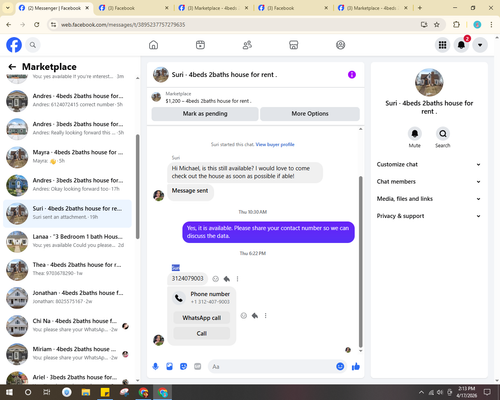
Task: React to the Phone number card
Action: [244, 315]
